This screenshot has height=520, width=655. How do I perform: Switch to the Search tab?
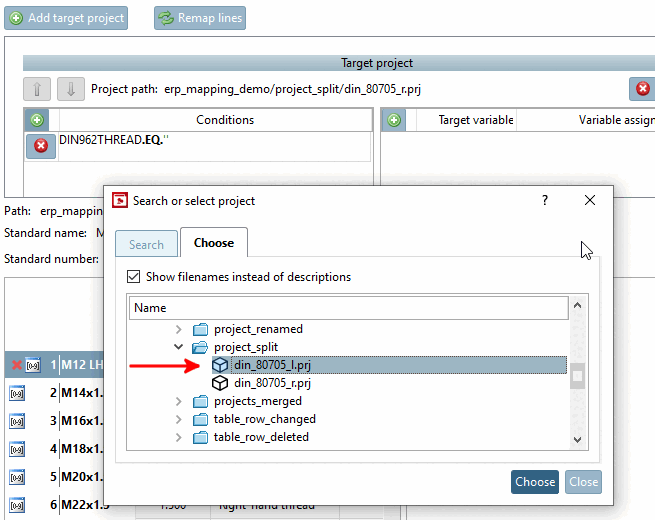(146, 244)
